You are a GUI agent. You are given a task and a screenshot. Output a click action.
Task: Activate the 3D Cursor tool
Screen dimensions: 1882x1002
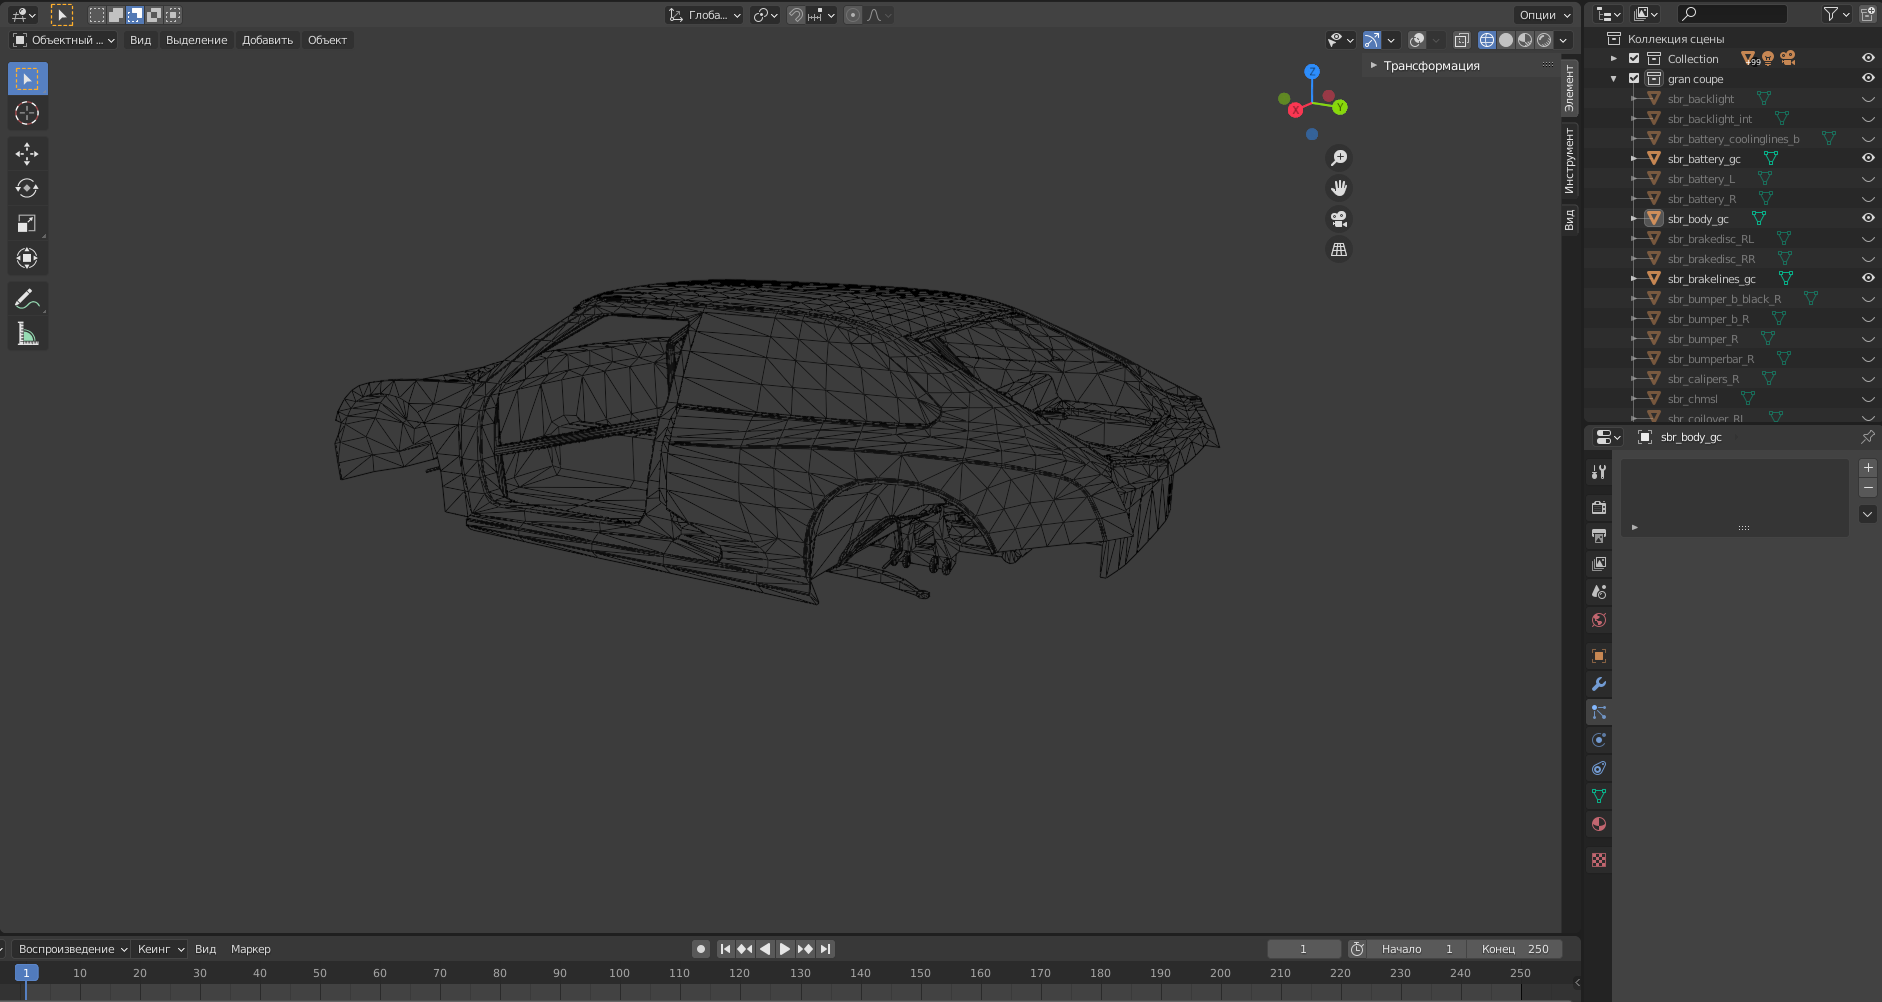tap(27, 113)
